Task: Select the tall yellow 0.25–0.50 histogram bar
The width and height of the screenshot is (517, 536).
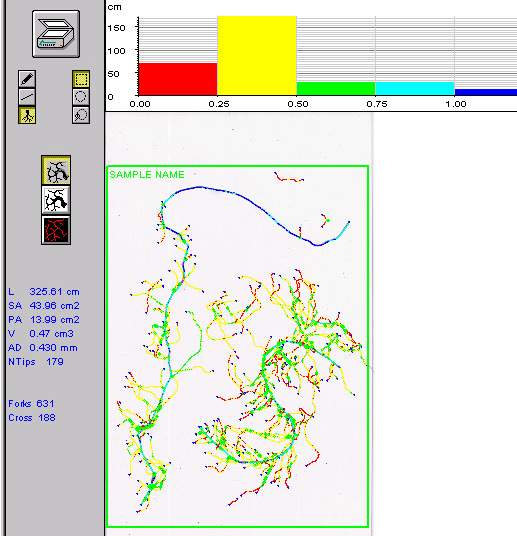Action: 257,55
